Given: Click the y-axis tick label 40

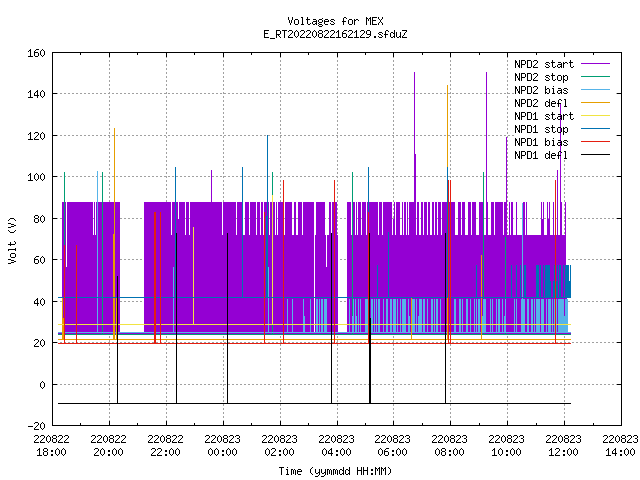Looking at the screenshot, I should (39, 302).
